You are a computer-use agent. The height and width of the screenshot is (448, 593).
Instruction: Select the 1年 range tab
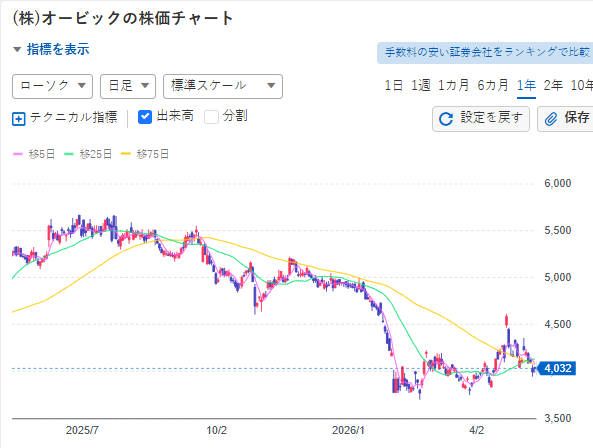pos(526,85)
